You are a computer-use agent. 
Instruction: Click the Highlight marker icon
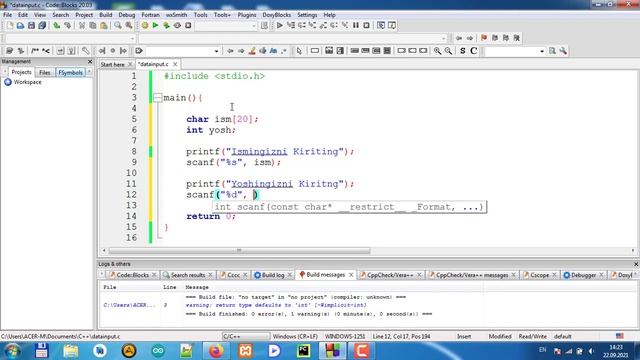(x=252, y=51)
